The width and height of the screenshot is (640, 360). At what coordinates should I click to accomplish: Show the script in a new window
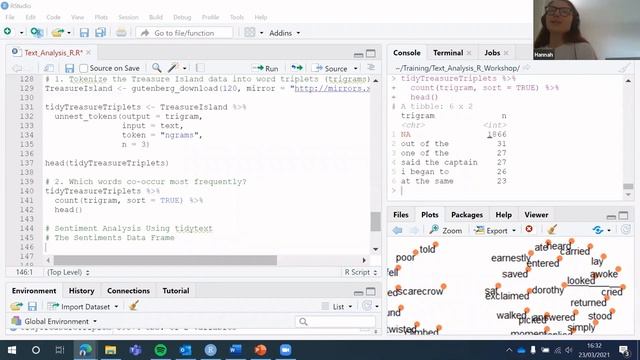tap(49, 68)
